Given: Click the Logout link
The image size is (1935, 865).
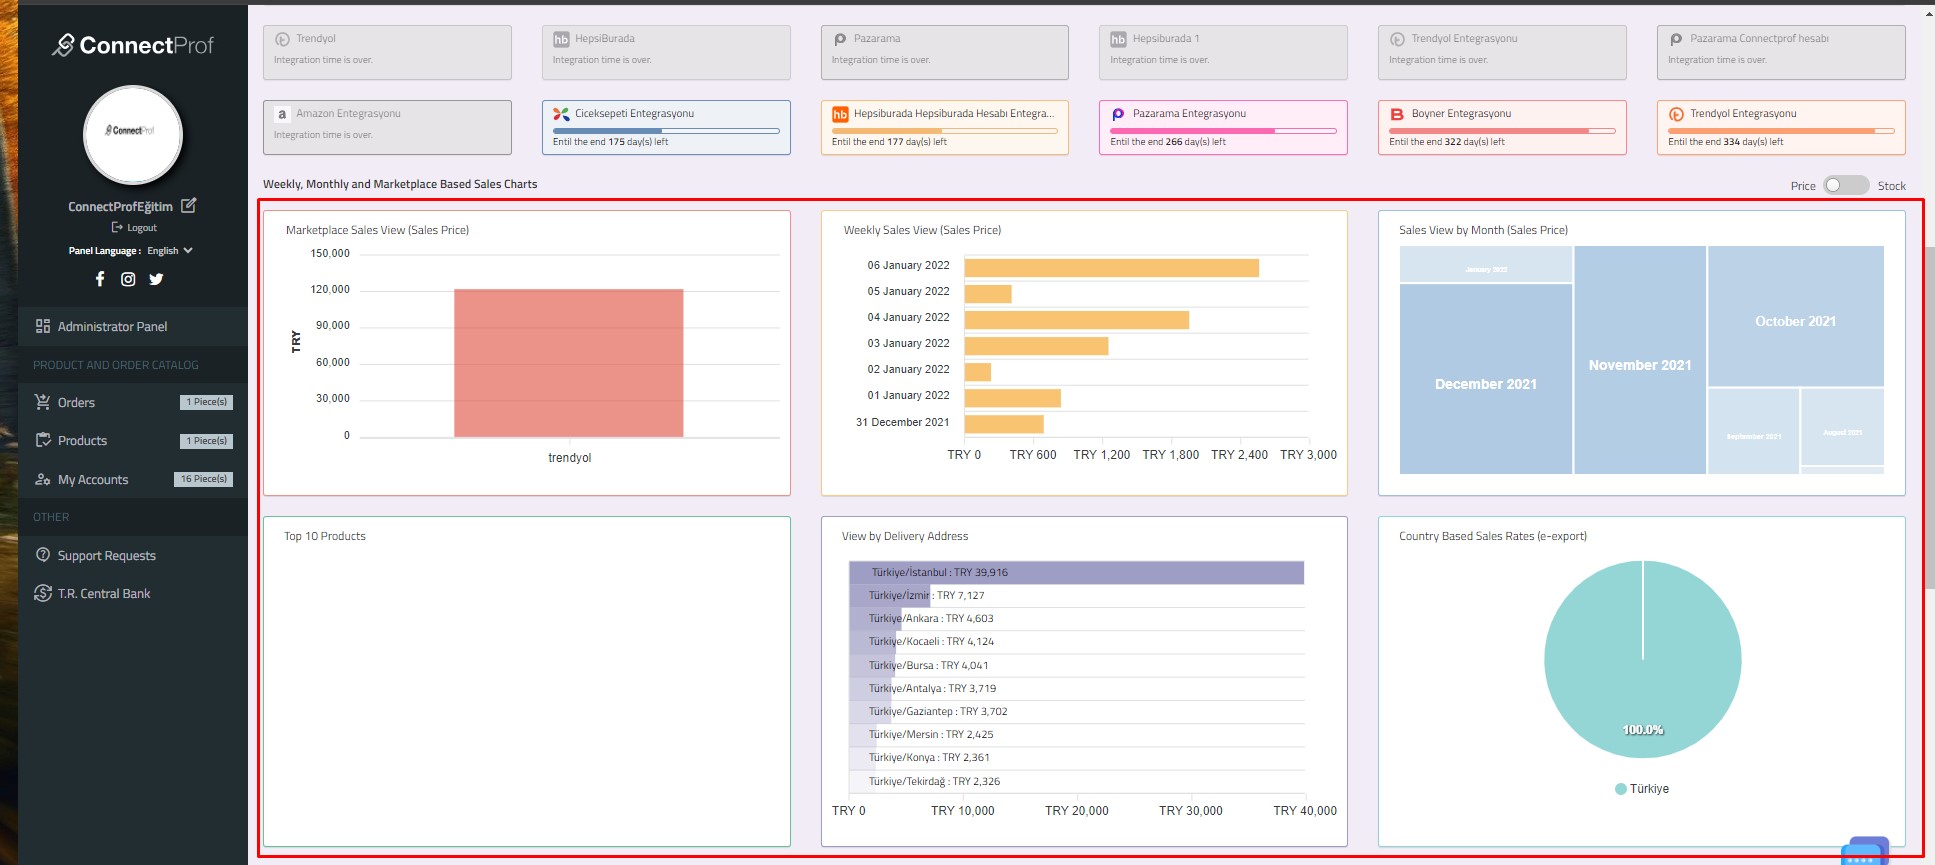Looking at the screenshot, I should click(135, 228).
